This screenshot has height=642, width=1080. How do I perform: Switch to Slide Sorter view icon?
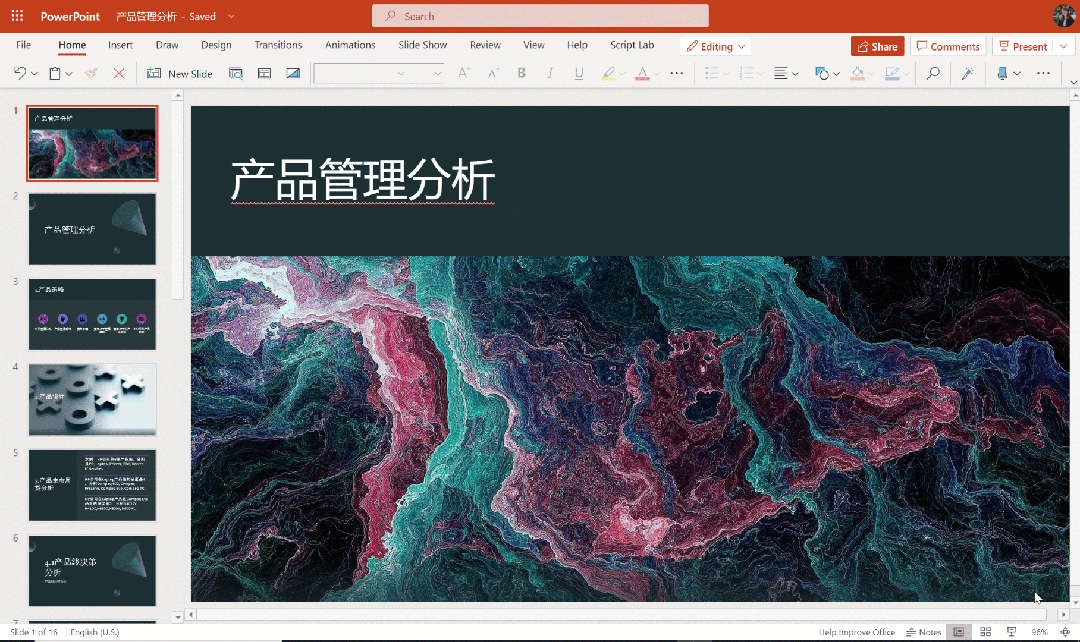(986, 632)
